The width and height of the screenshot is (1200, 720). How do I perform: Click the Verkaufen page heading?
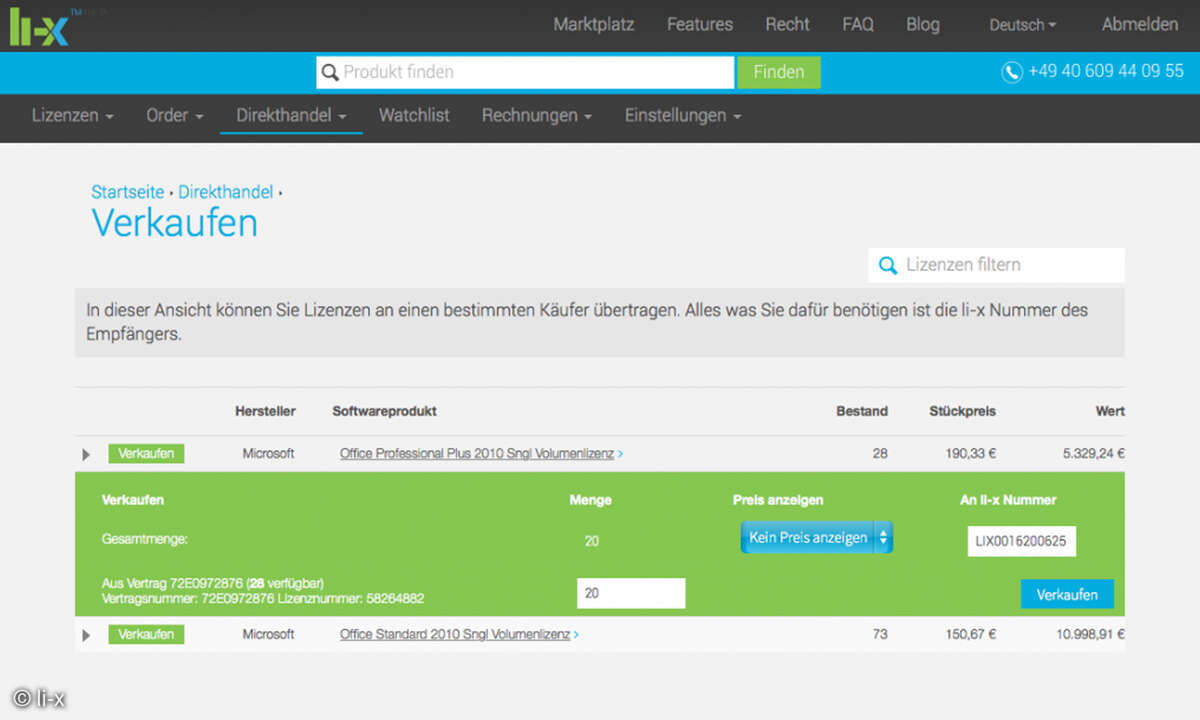pos(175,222)
